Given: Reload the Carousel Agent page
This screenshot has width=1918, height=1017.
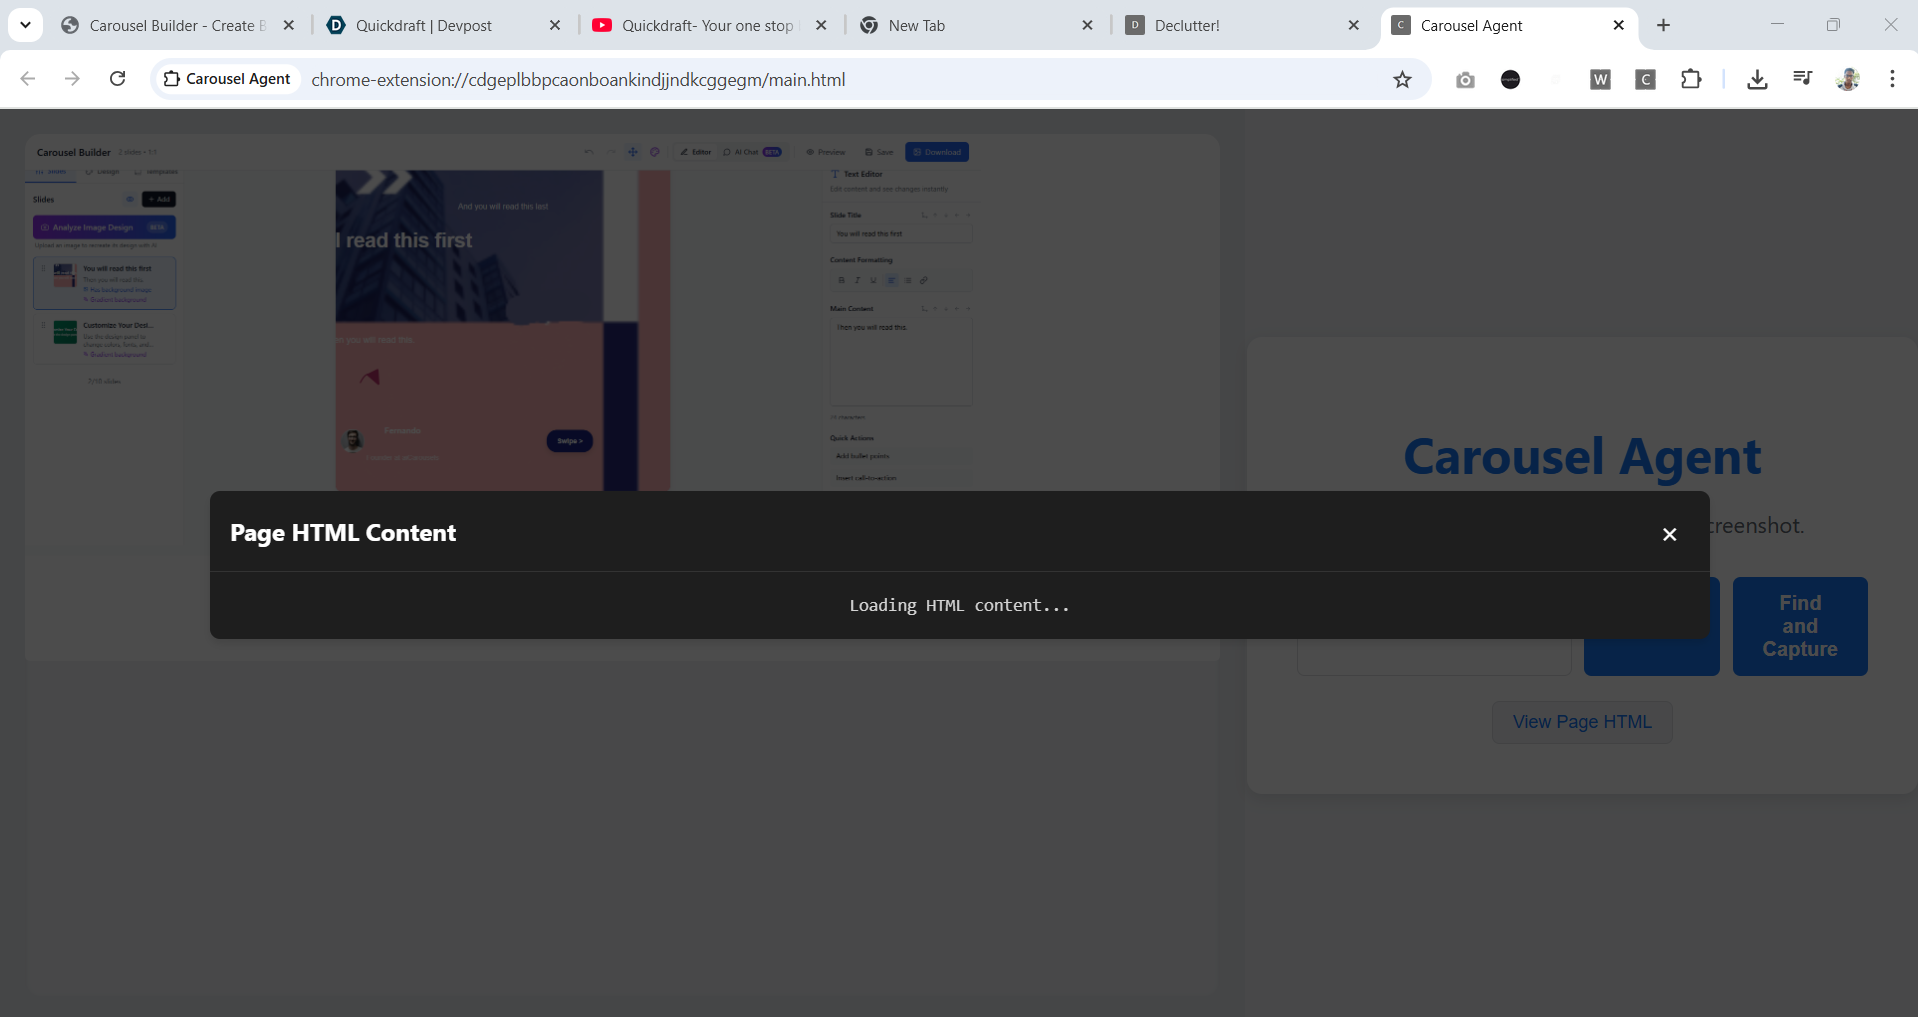Looking at the screenshot, I should click(117, 79).
